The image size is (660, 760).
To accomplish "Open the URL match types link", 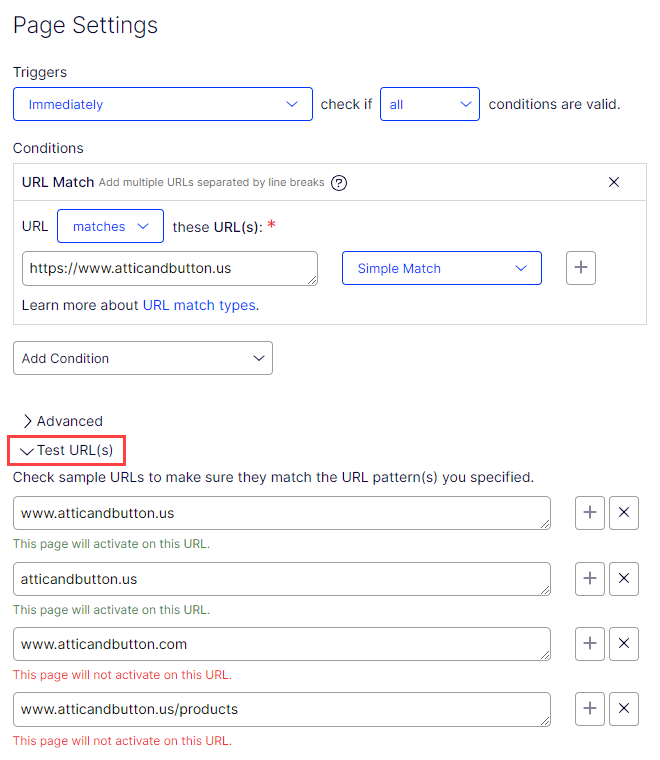I will coord(199,305).
